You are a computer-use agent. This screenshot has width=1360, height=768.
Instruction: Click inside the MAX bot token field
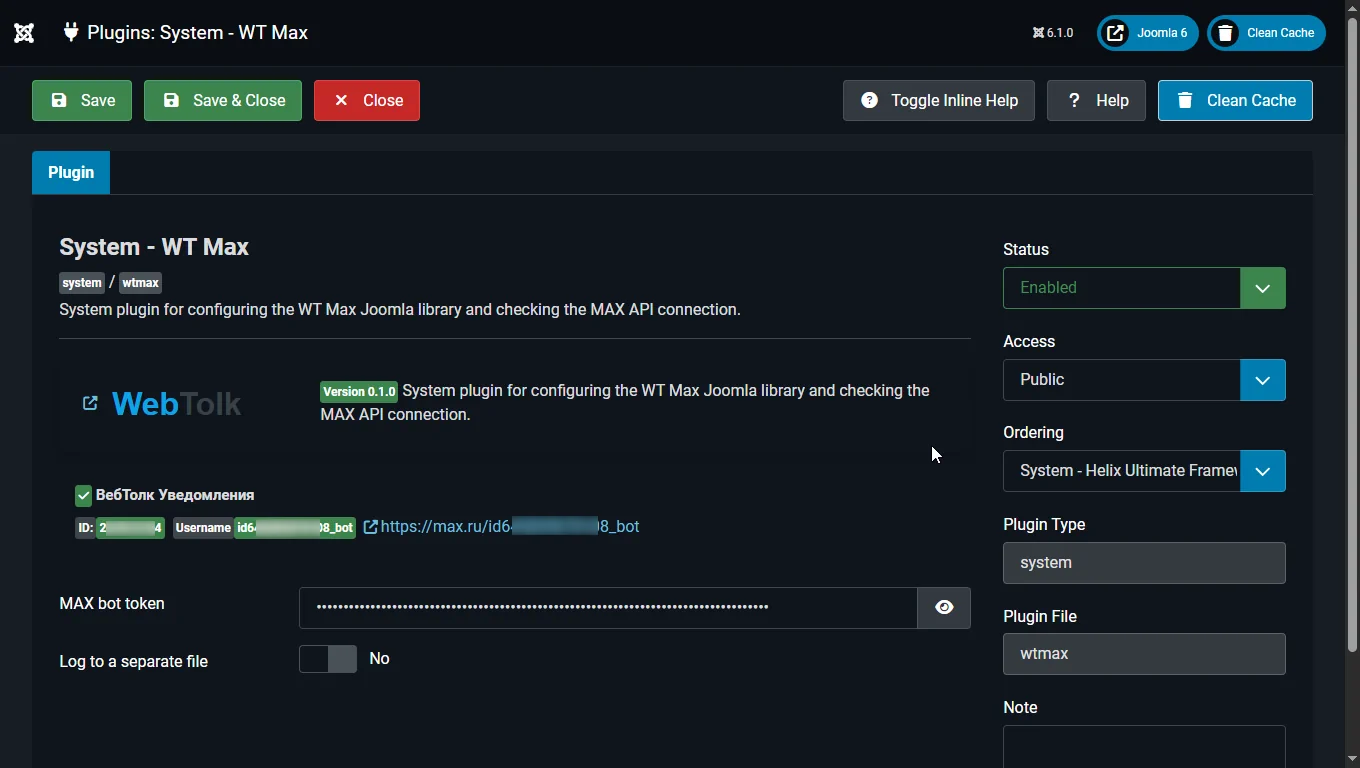pyautogui.click(x=607, y=607)
